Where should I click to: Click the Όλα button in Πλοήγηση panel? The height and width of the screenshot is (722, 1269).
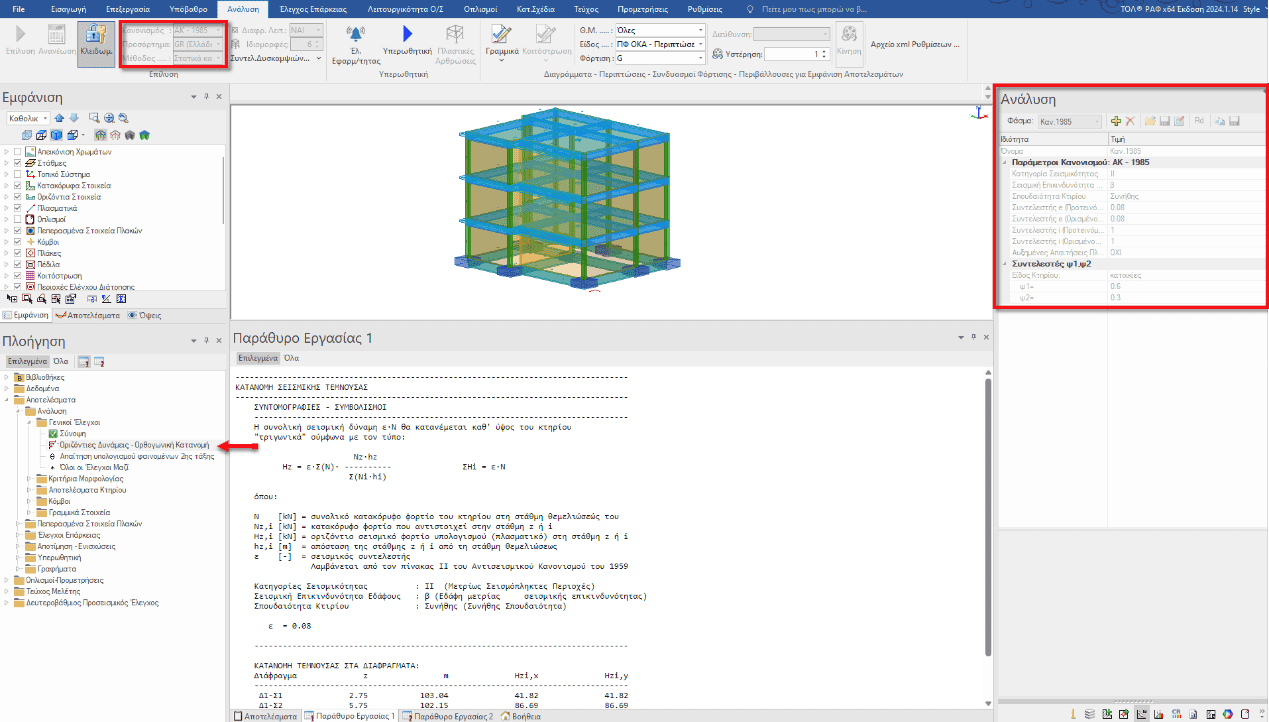coord(60,361)
